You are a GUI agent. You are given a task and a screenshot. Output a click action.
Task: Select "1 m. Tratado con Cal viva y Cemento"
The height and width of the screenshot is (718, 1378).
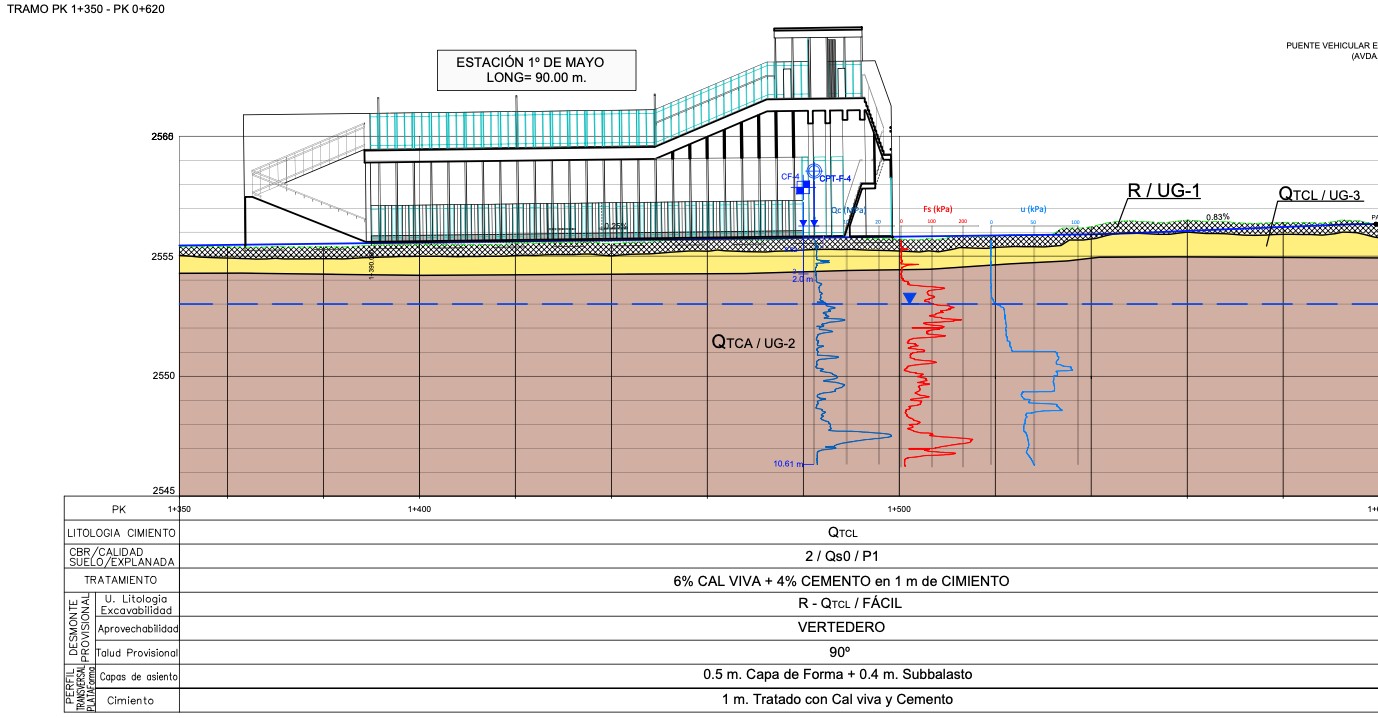[x=838, y=699]
